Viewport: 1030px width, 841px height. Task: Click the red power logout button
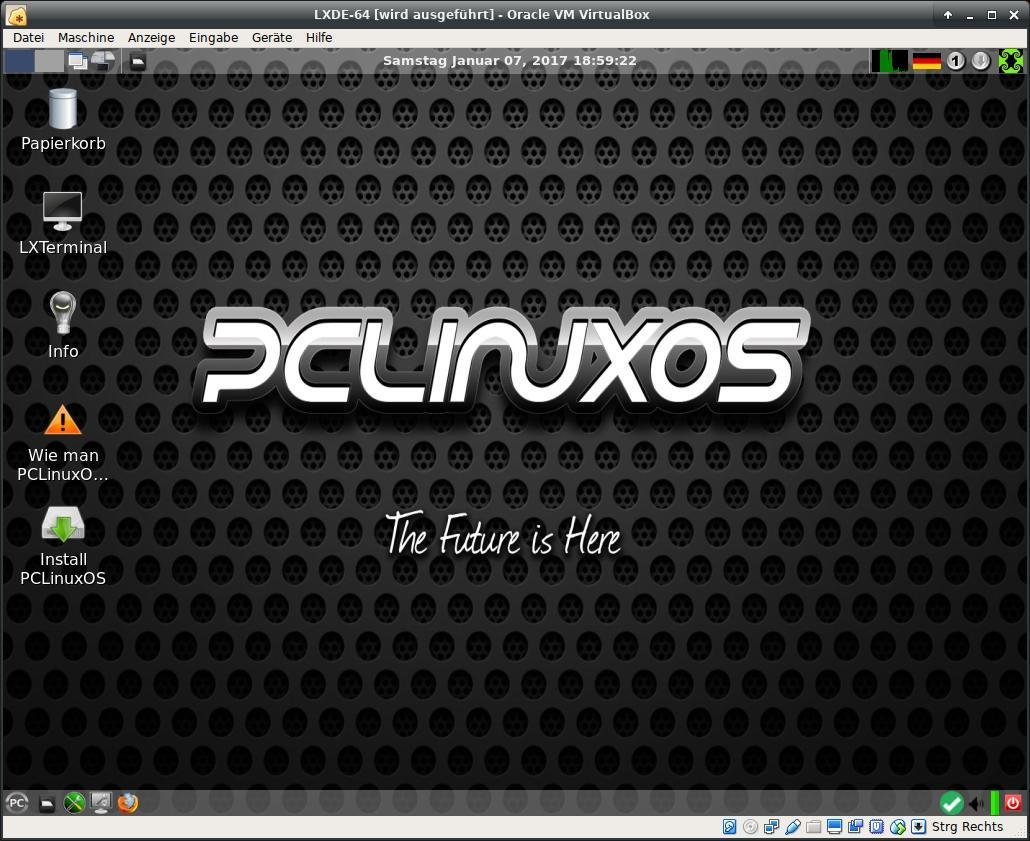[x=1013, y=803]
